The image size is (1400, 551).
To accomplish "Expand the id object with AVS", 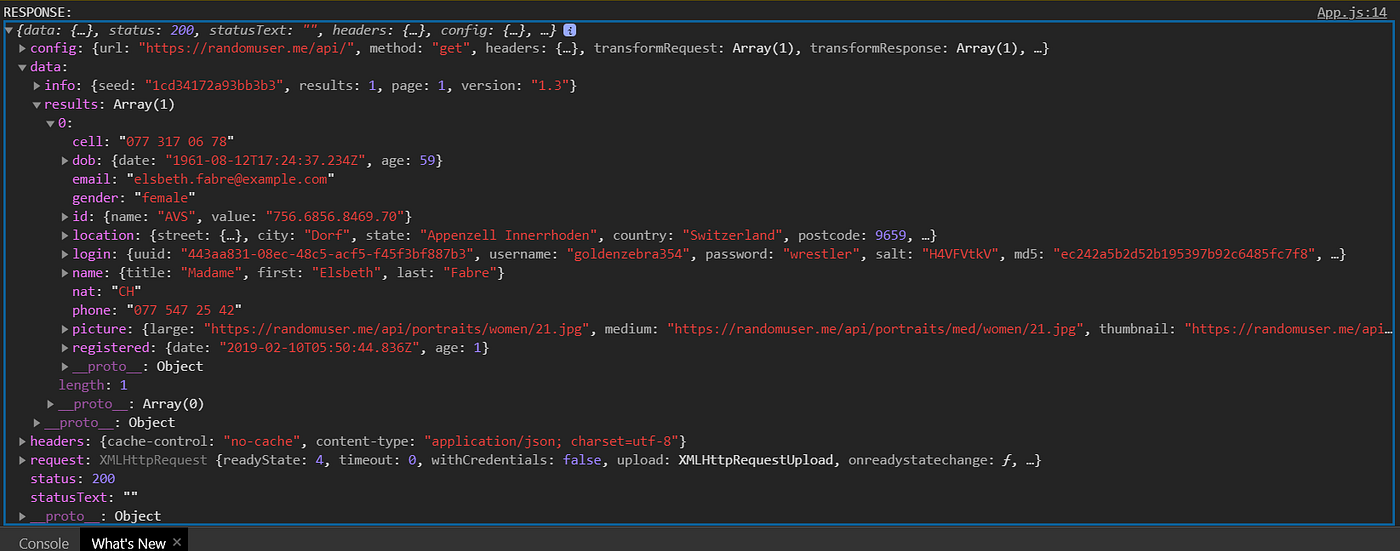I will click(65, 216).
